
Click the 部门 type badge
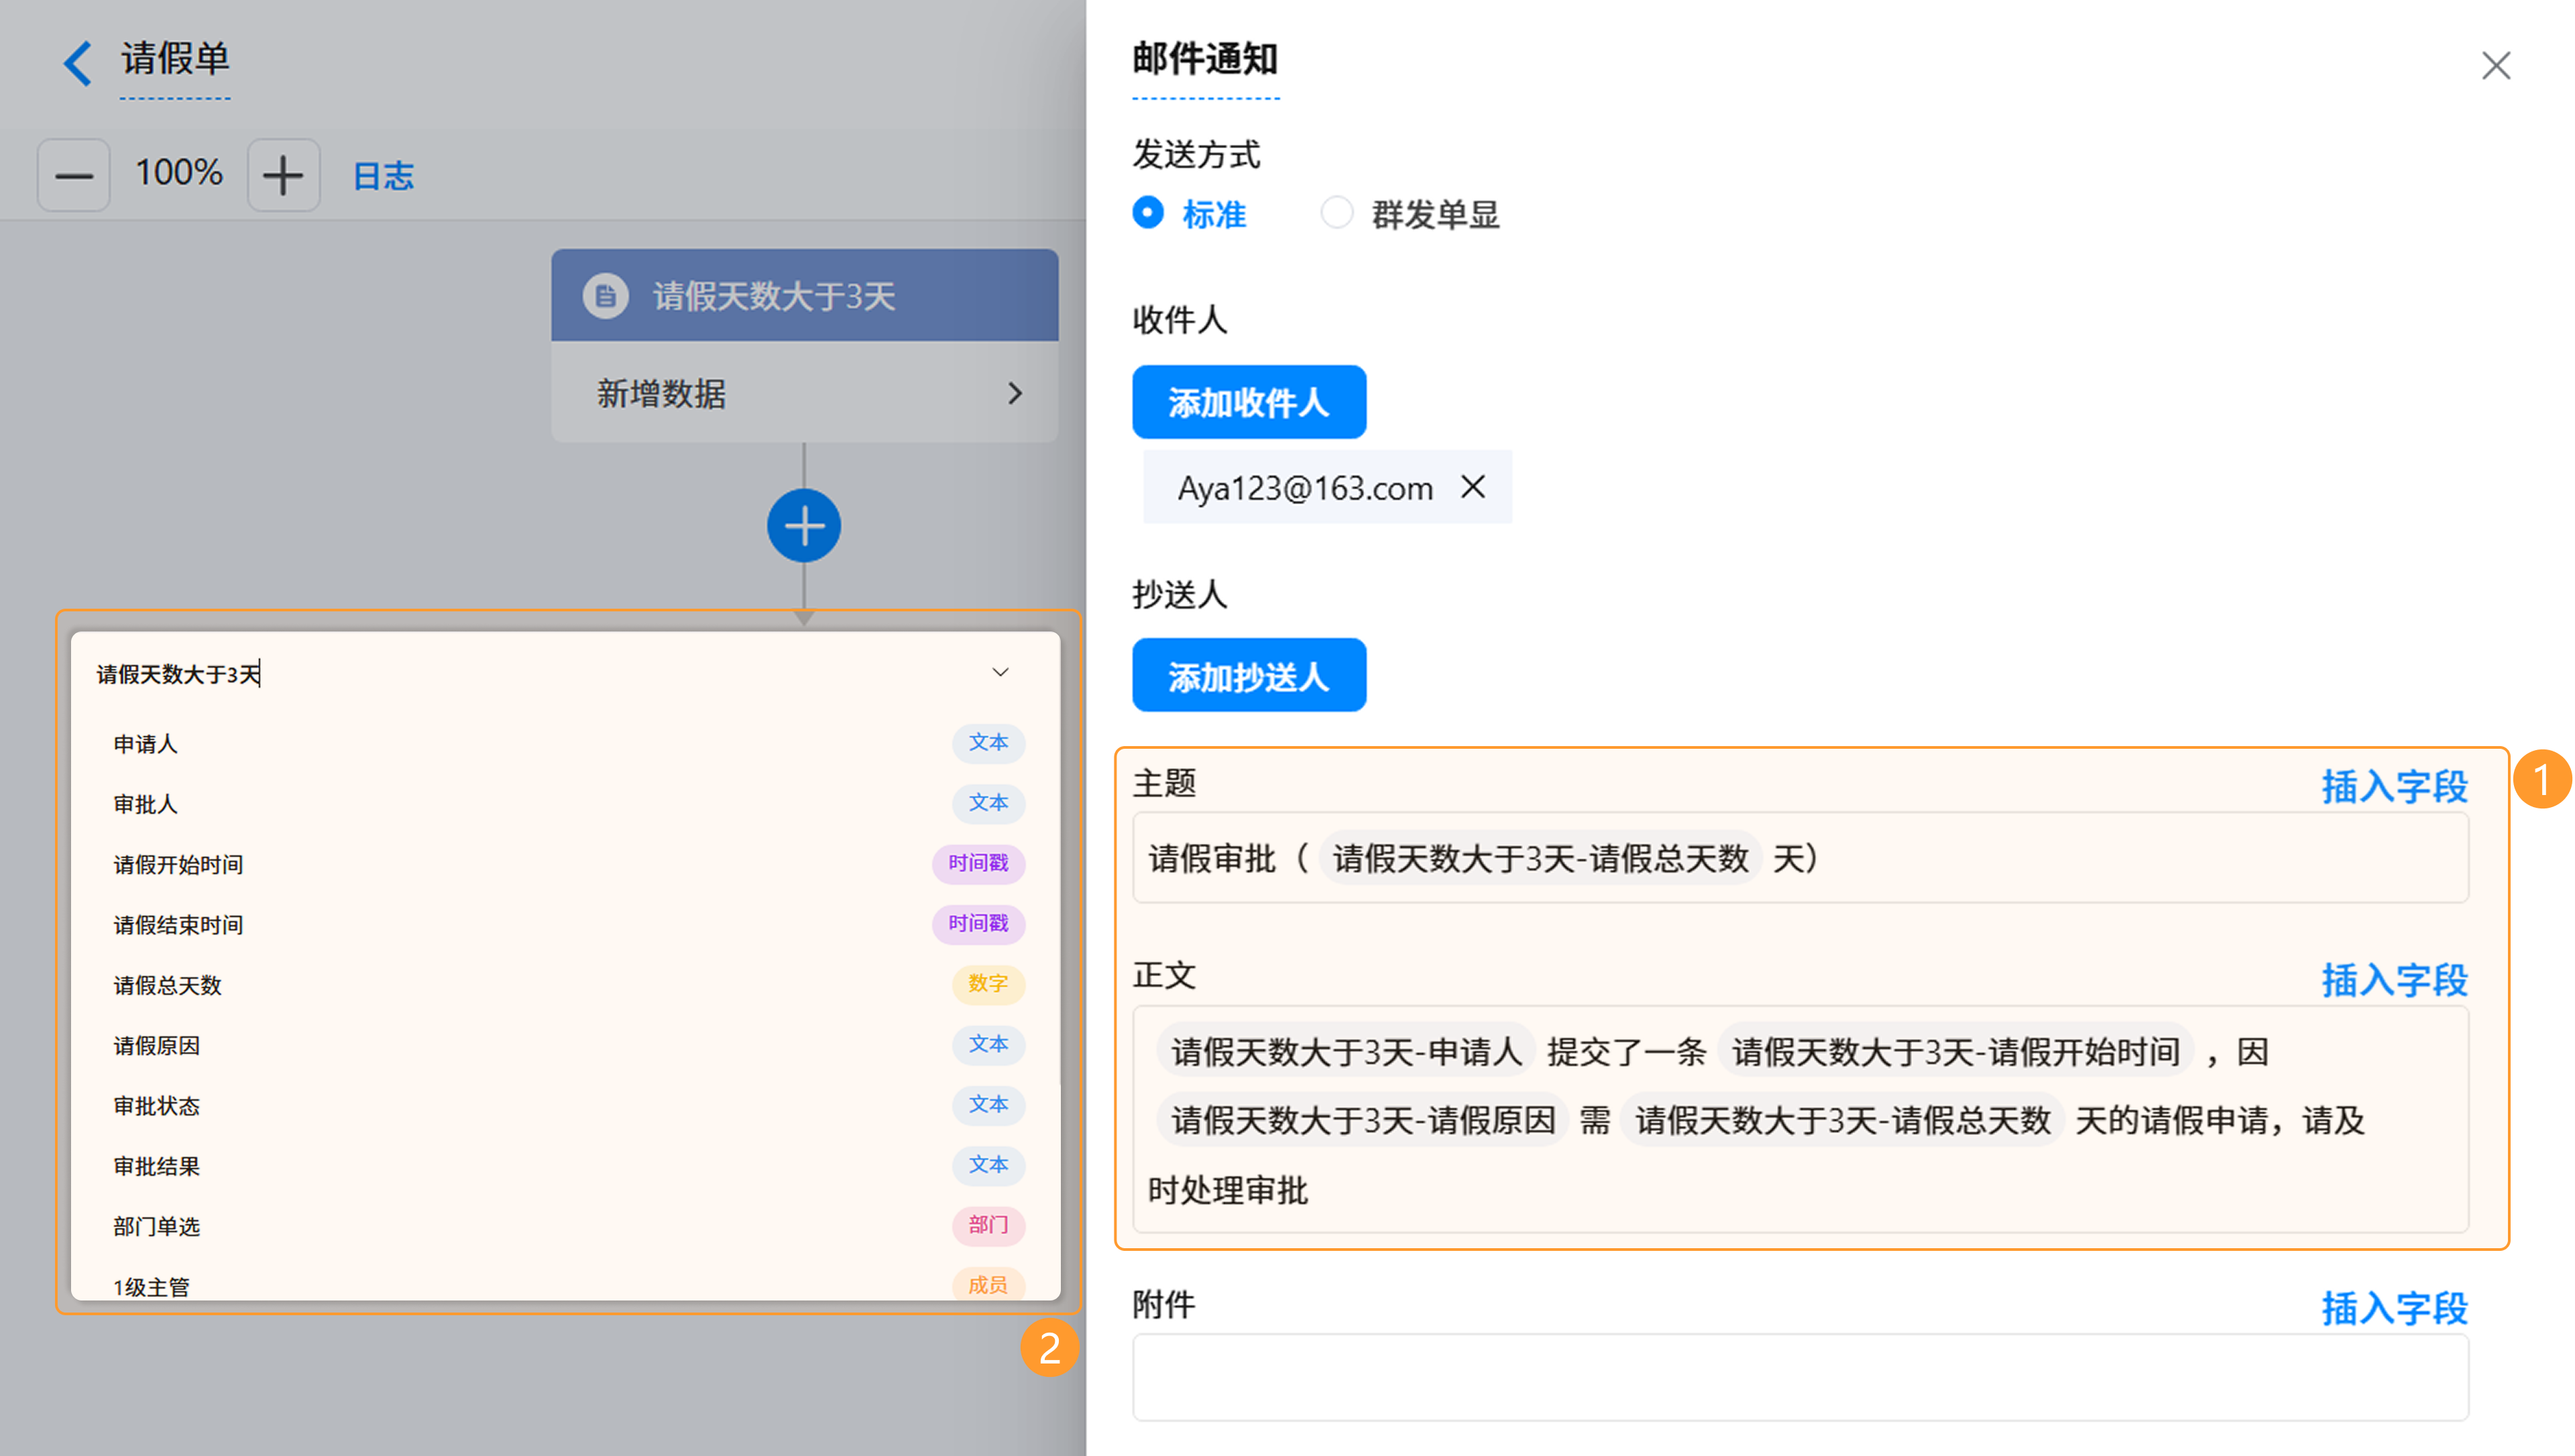(x=988, y=1225)
